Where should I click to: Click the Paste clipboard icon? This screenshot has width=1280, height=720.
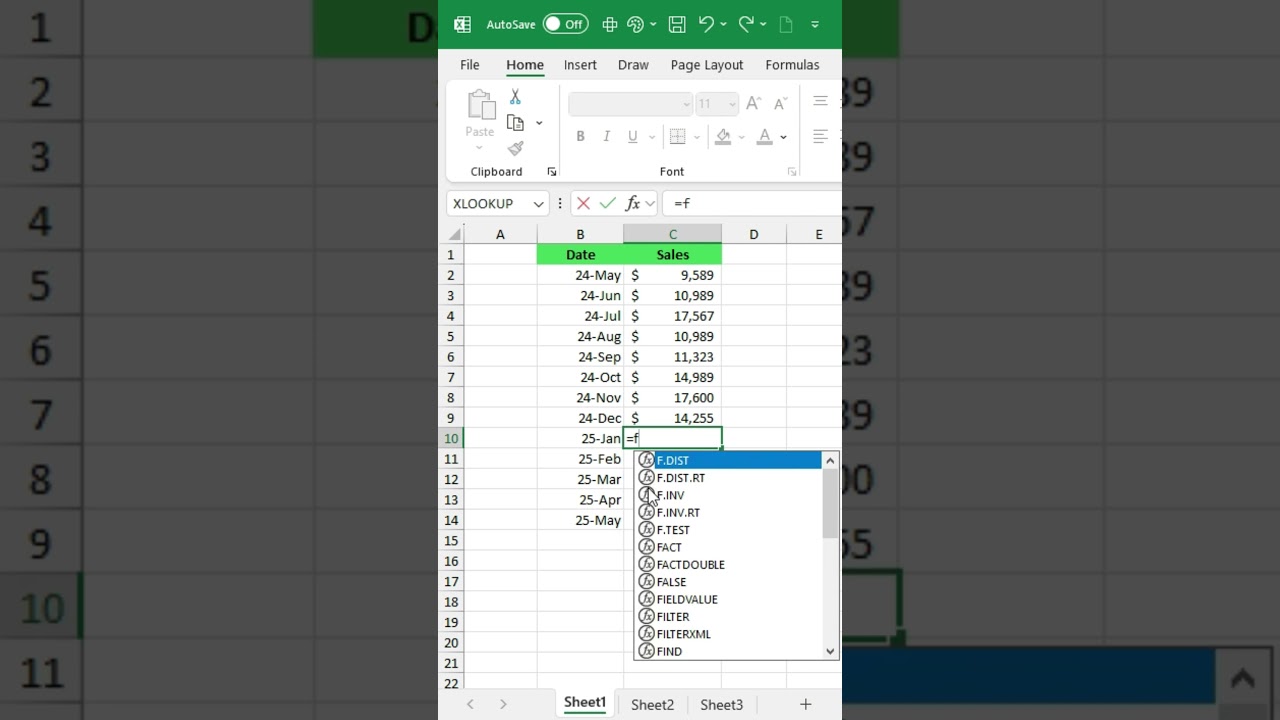coord(480,105)
